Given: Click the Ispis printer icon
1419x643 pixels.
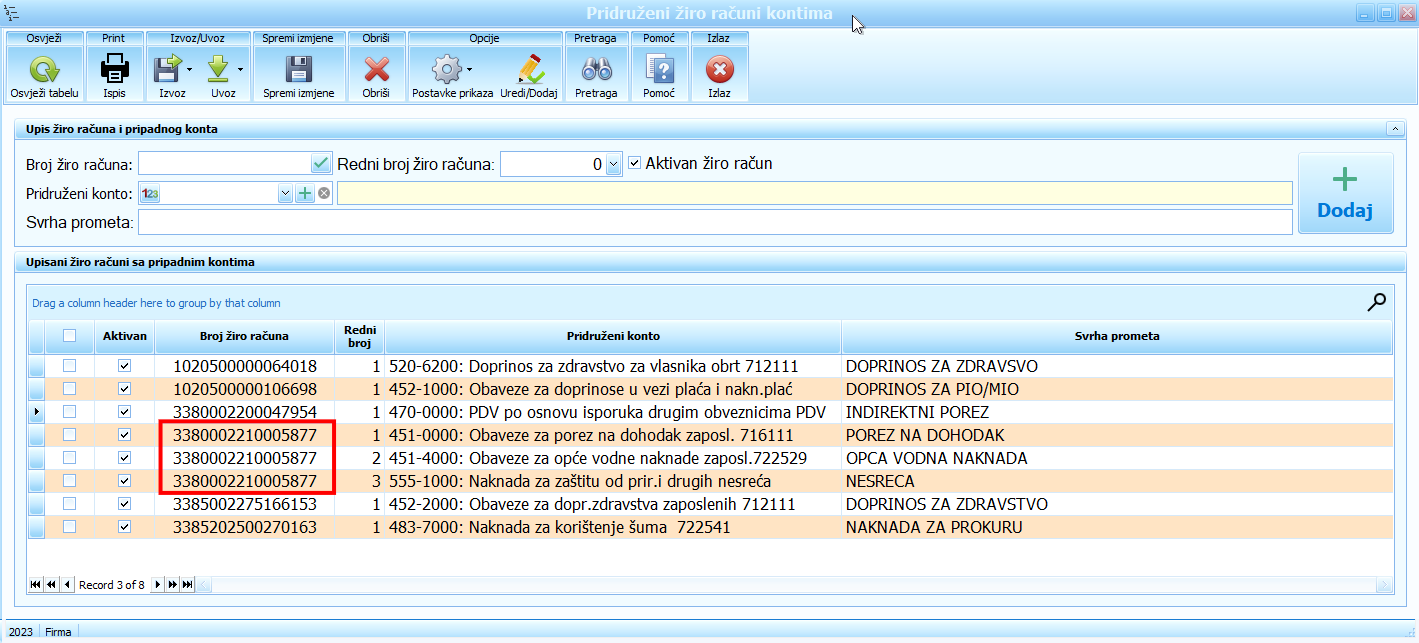Looking at the screenshot, I should point(114,69).
